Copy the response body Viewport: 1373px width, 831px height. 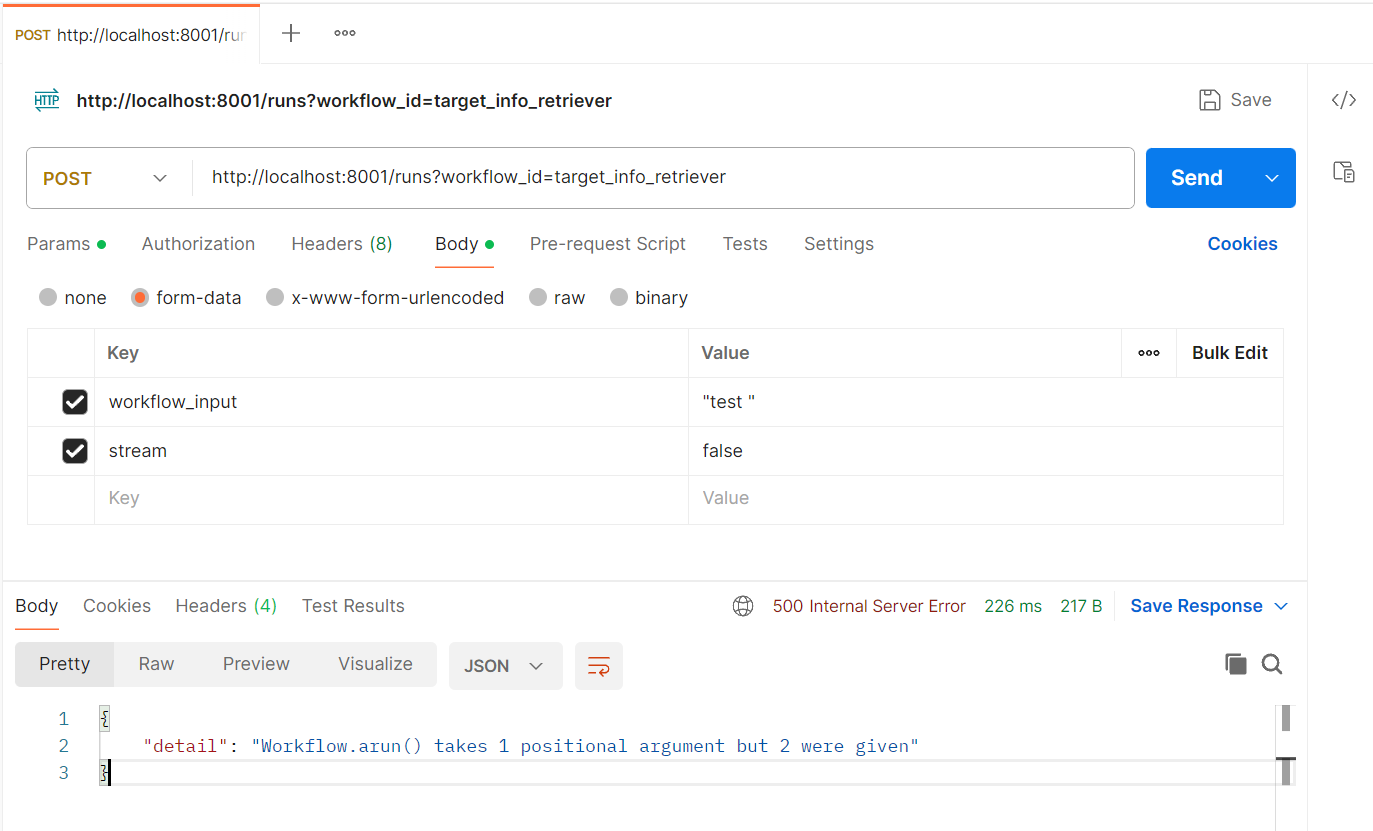coord(1236,663)
